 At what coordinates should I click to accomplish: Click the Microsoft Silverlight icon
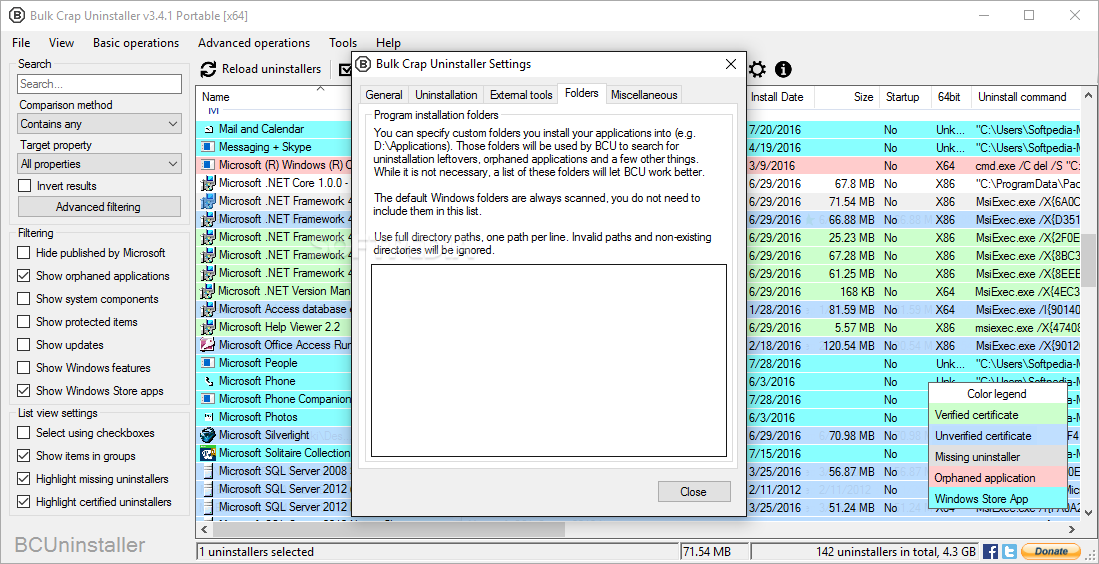pos(208,435)
